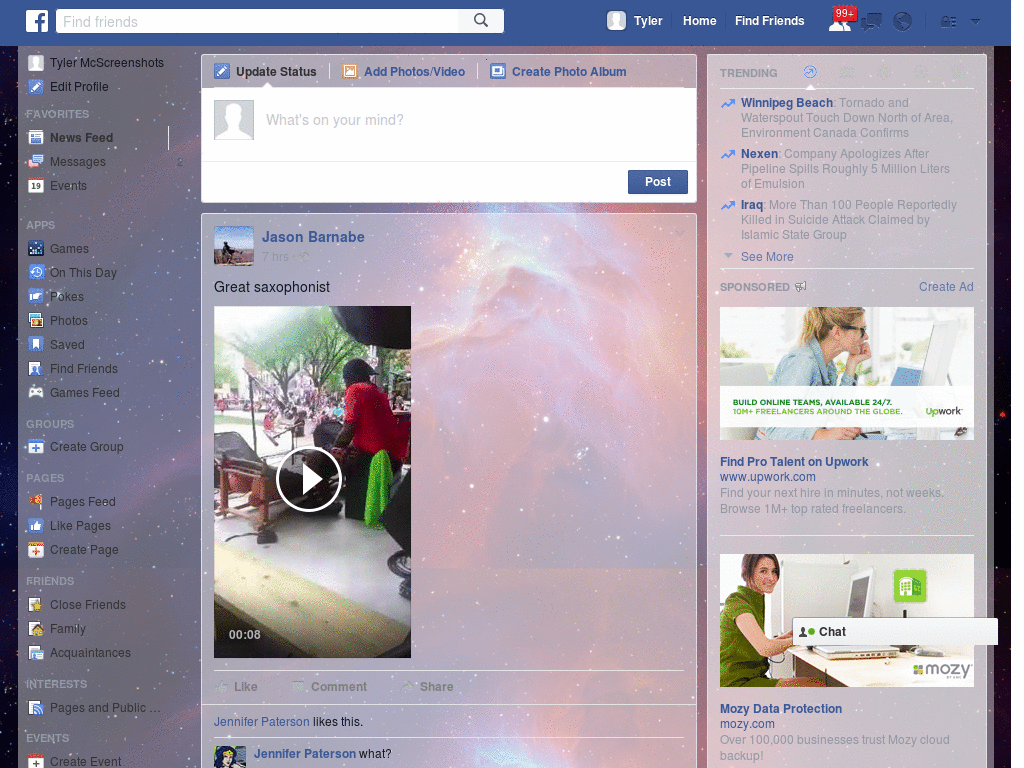Click Close Friends star icon
The image size is (1024, 768).
pos(36,605)
